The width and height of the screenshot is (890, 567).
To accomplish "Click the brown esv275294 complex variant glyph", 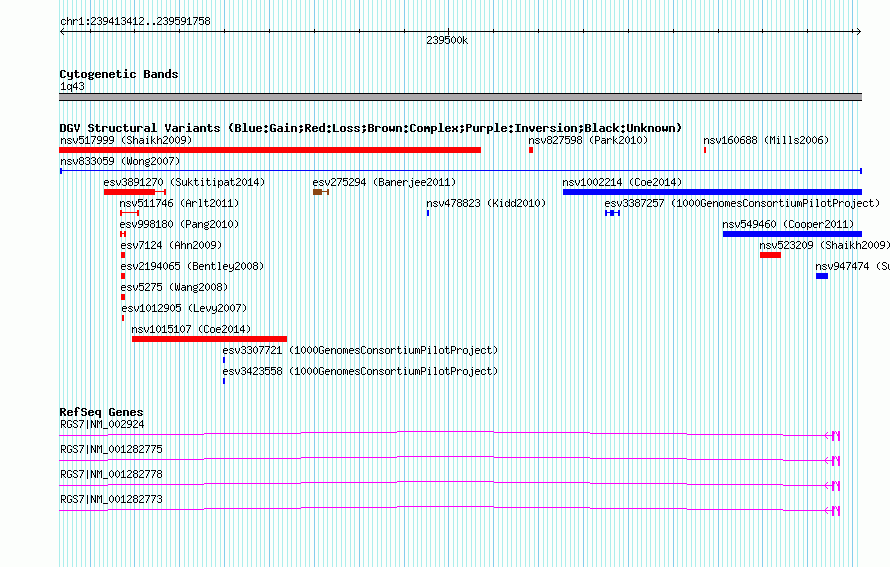I will 321,192.
